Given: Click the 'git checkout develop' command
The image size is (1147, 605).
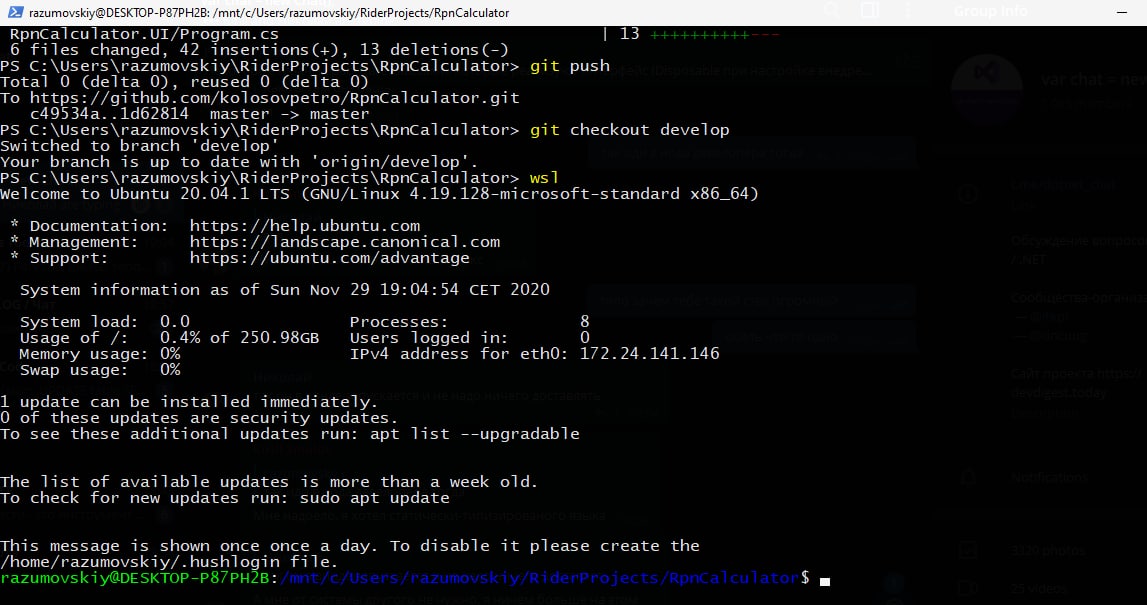Looking at the screenshot, I should [x=629, y=130].
